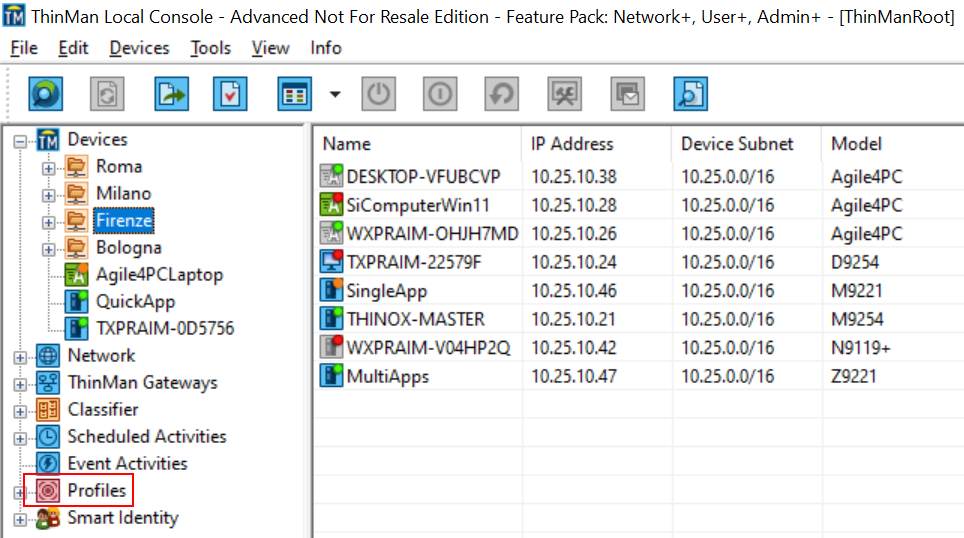The image size is (964, 538).
Task: Open the view layout dropdown arrow
Action: coord(335,94)
